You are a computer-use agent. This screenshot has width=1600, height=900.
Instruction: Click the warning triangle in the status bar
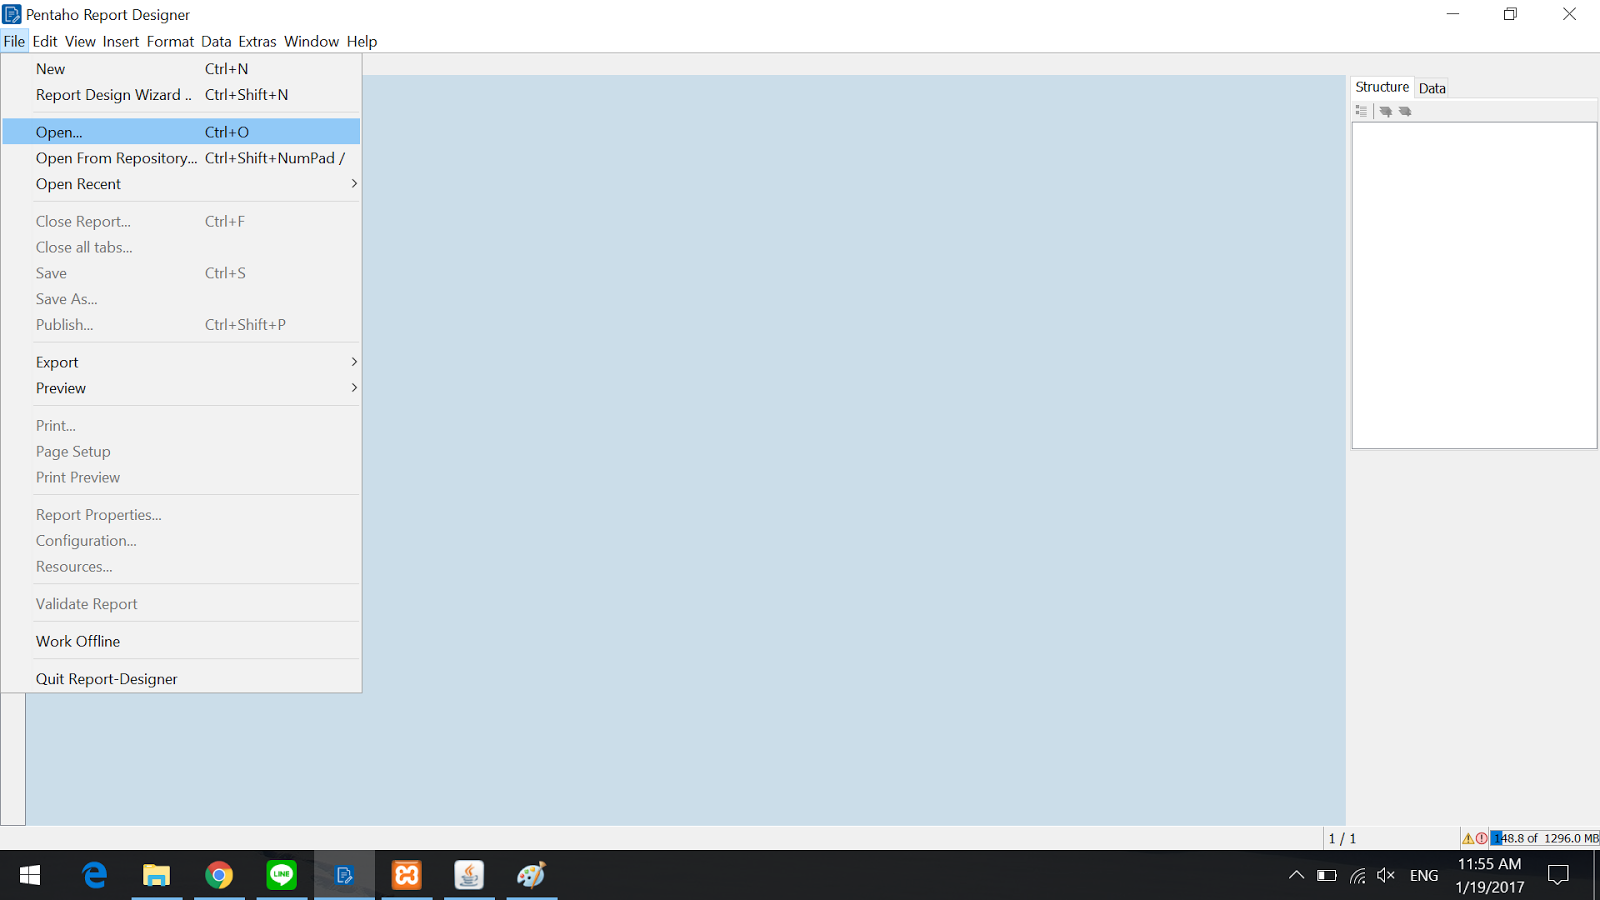point(1469,839)
